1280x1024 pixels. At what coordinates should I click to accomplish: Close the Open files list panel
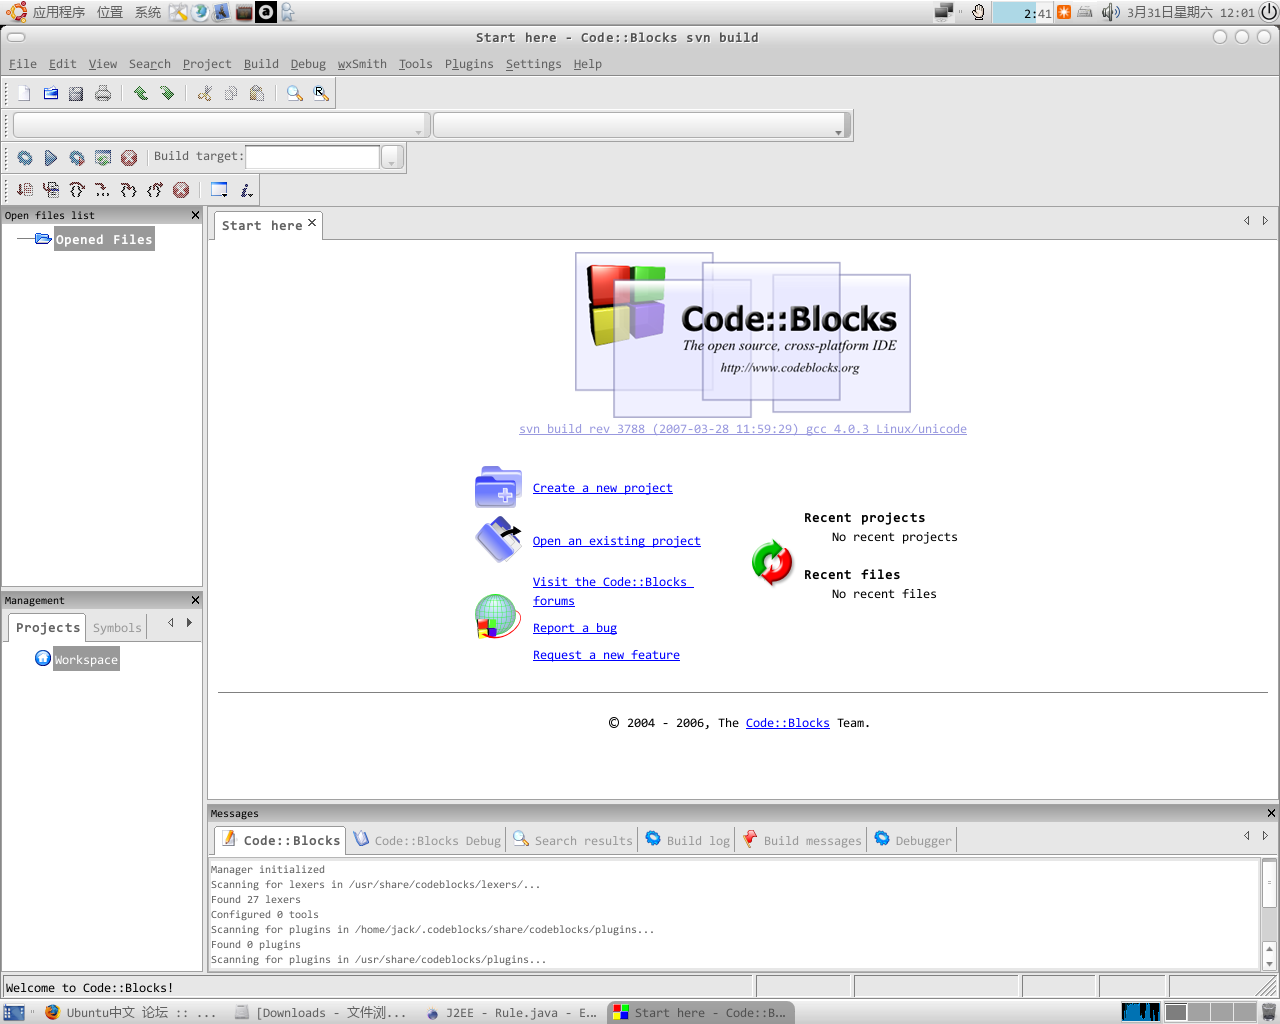click(x=195, y=215)
